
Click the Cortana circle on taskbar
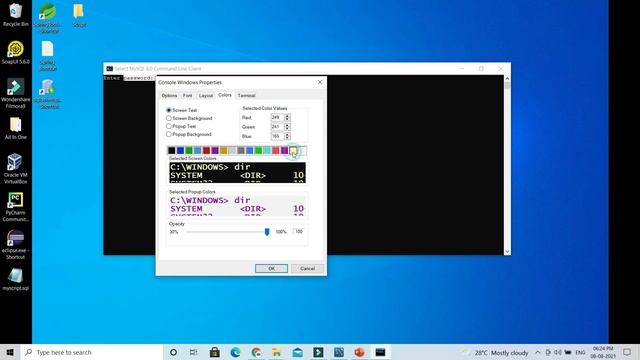tap(173, 352)
